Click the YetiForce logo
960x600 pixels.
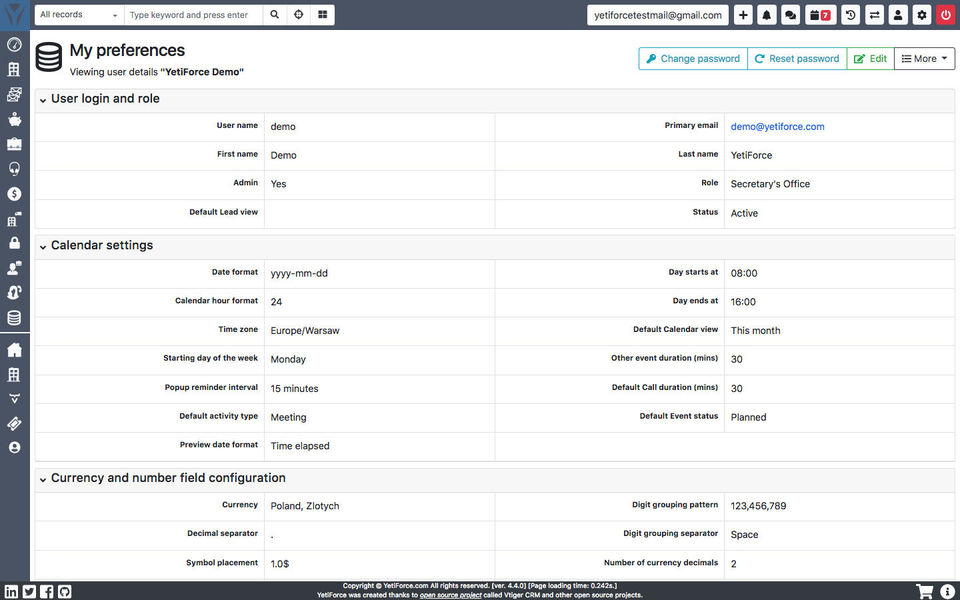pos(15,14)
